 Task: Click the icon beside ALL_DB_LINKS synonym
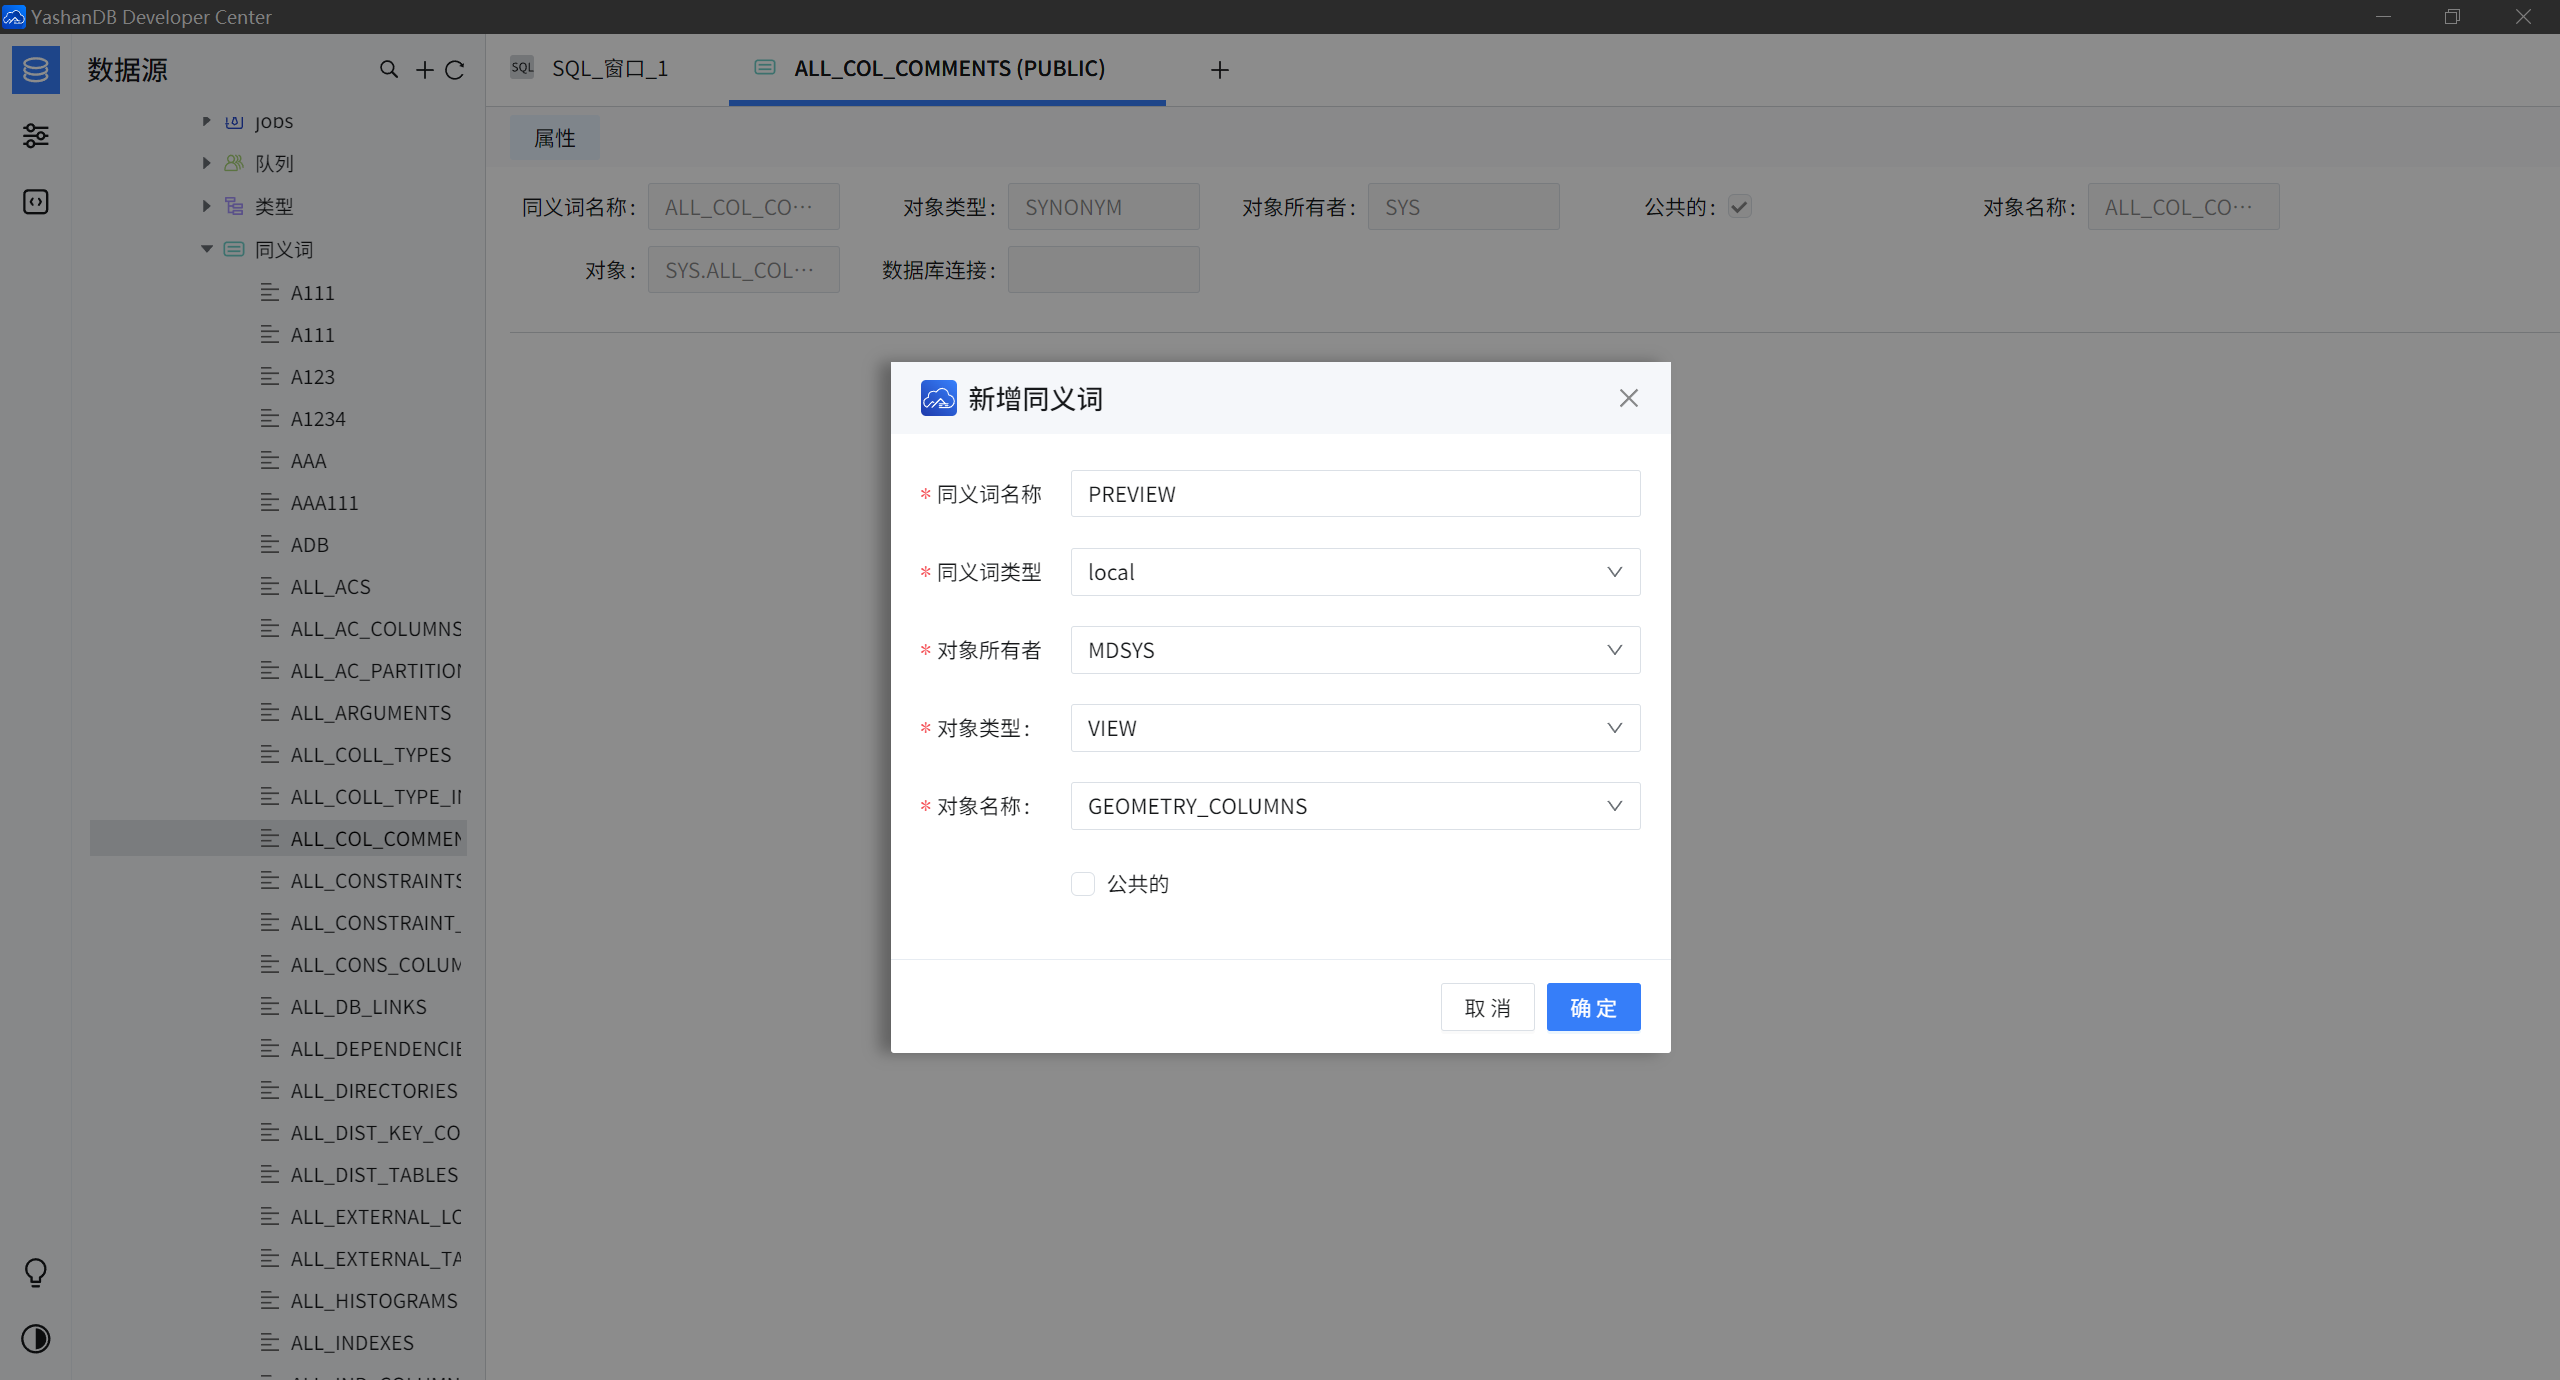tap(270, 1007)
